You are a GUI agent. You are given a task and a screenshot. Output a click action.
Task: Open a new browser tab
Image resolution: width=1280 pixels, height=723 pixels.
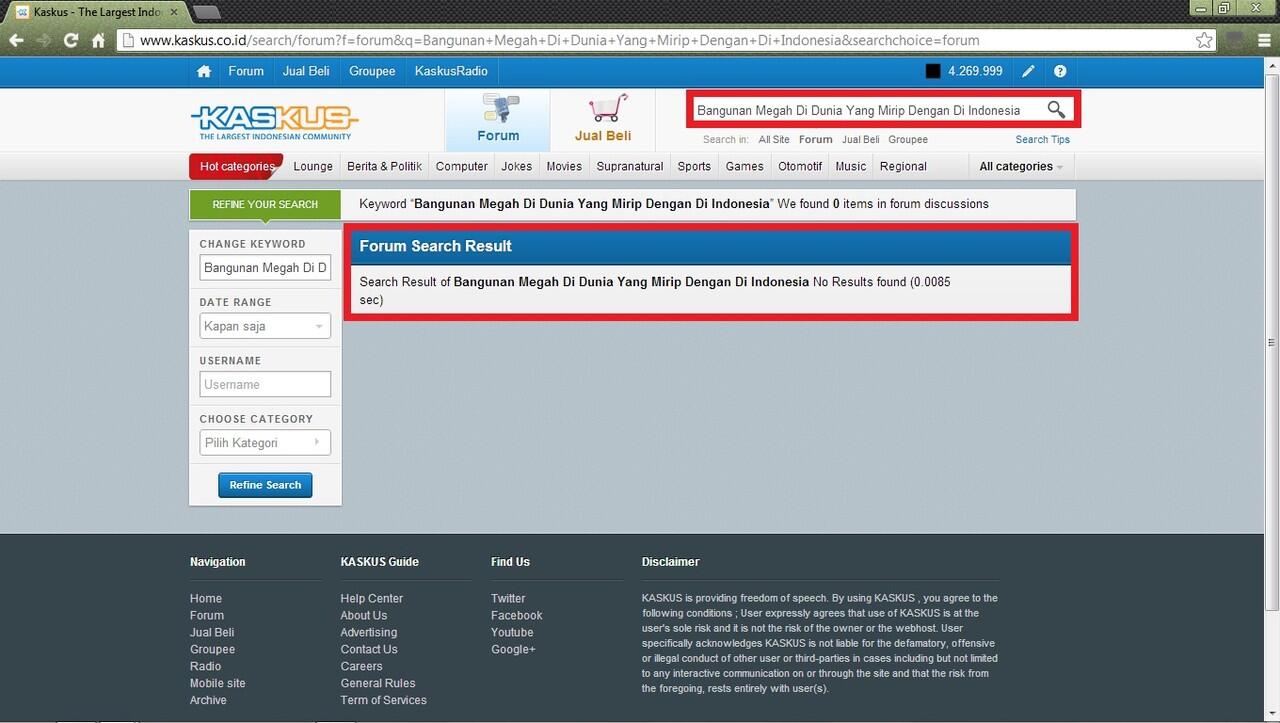(x=206, y=12)
